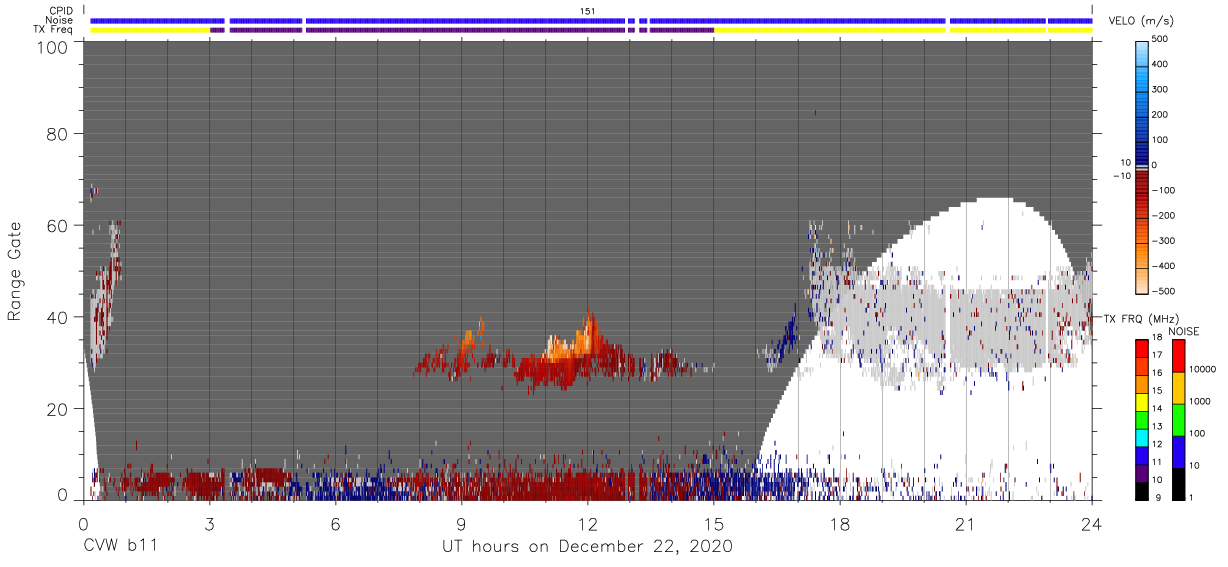
Task: Click x-axis tick label 12
Action: pyautogui.click(x=587, y=524)
